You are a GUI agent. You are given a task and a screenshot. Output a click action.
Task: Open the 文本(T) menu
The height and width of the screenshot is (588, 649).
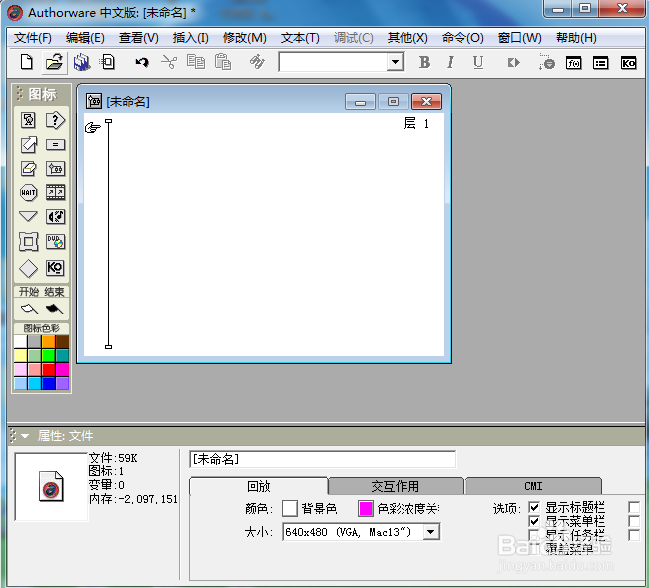(300, 38)
